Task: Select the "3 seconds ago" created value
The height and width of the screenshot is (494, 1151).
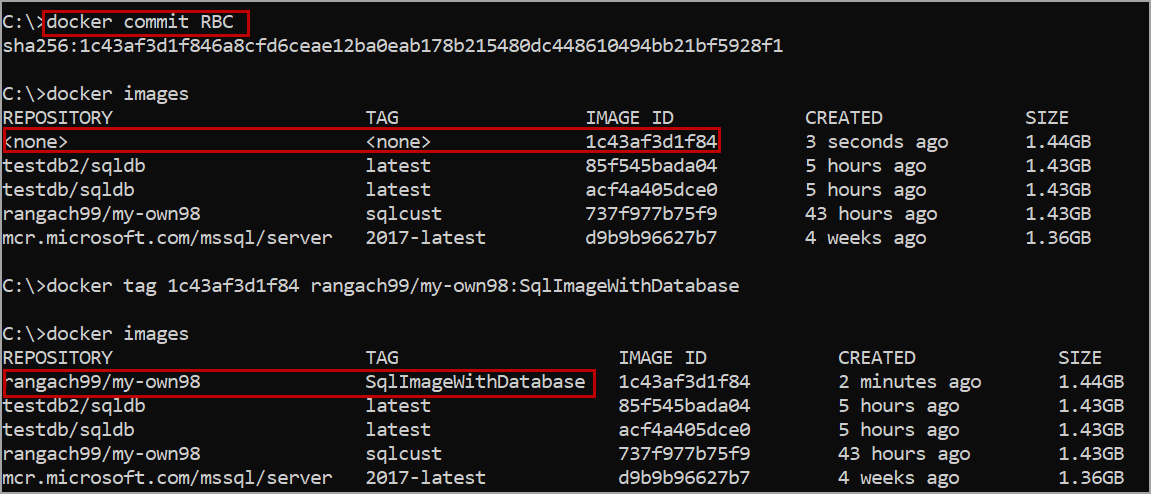Action: pos(876,142)
